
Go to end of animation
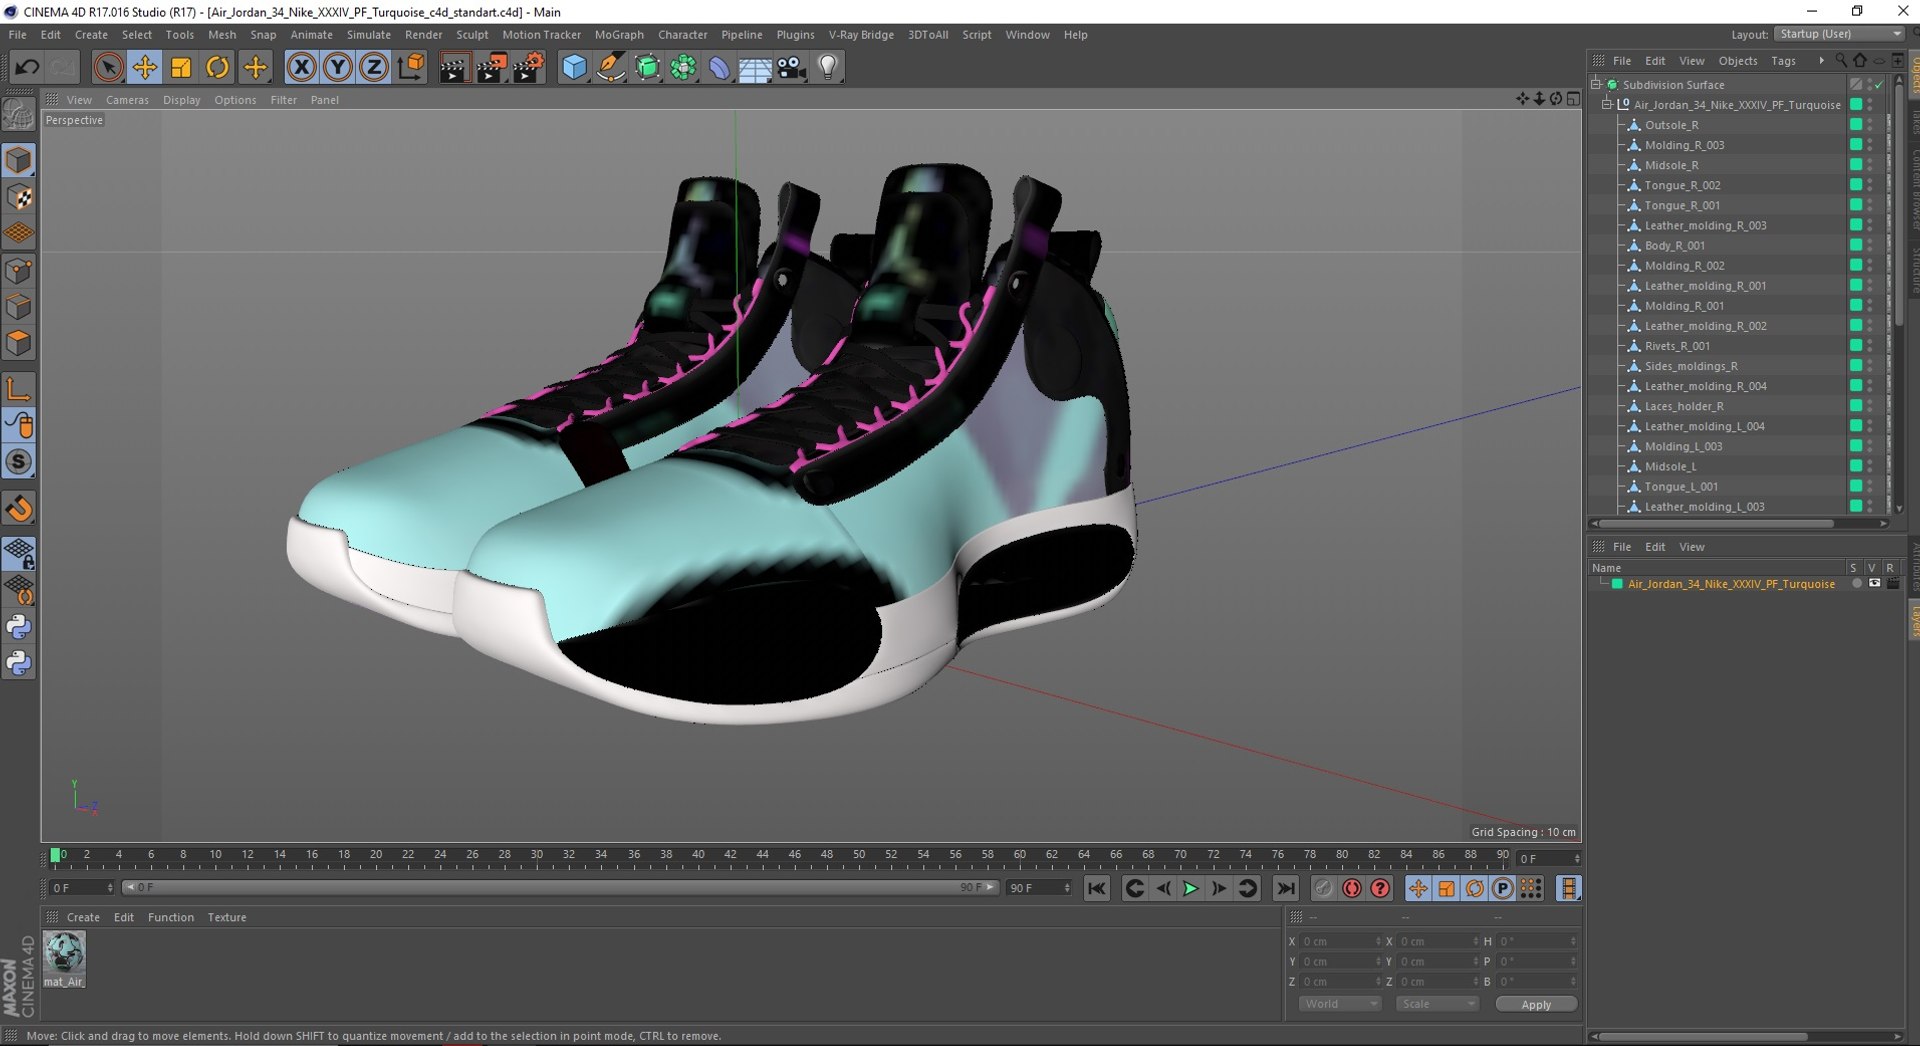click(x=1286, y=888)
